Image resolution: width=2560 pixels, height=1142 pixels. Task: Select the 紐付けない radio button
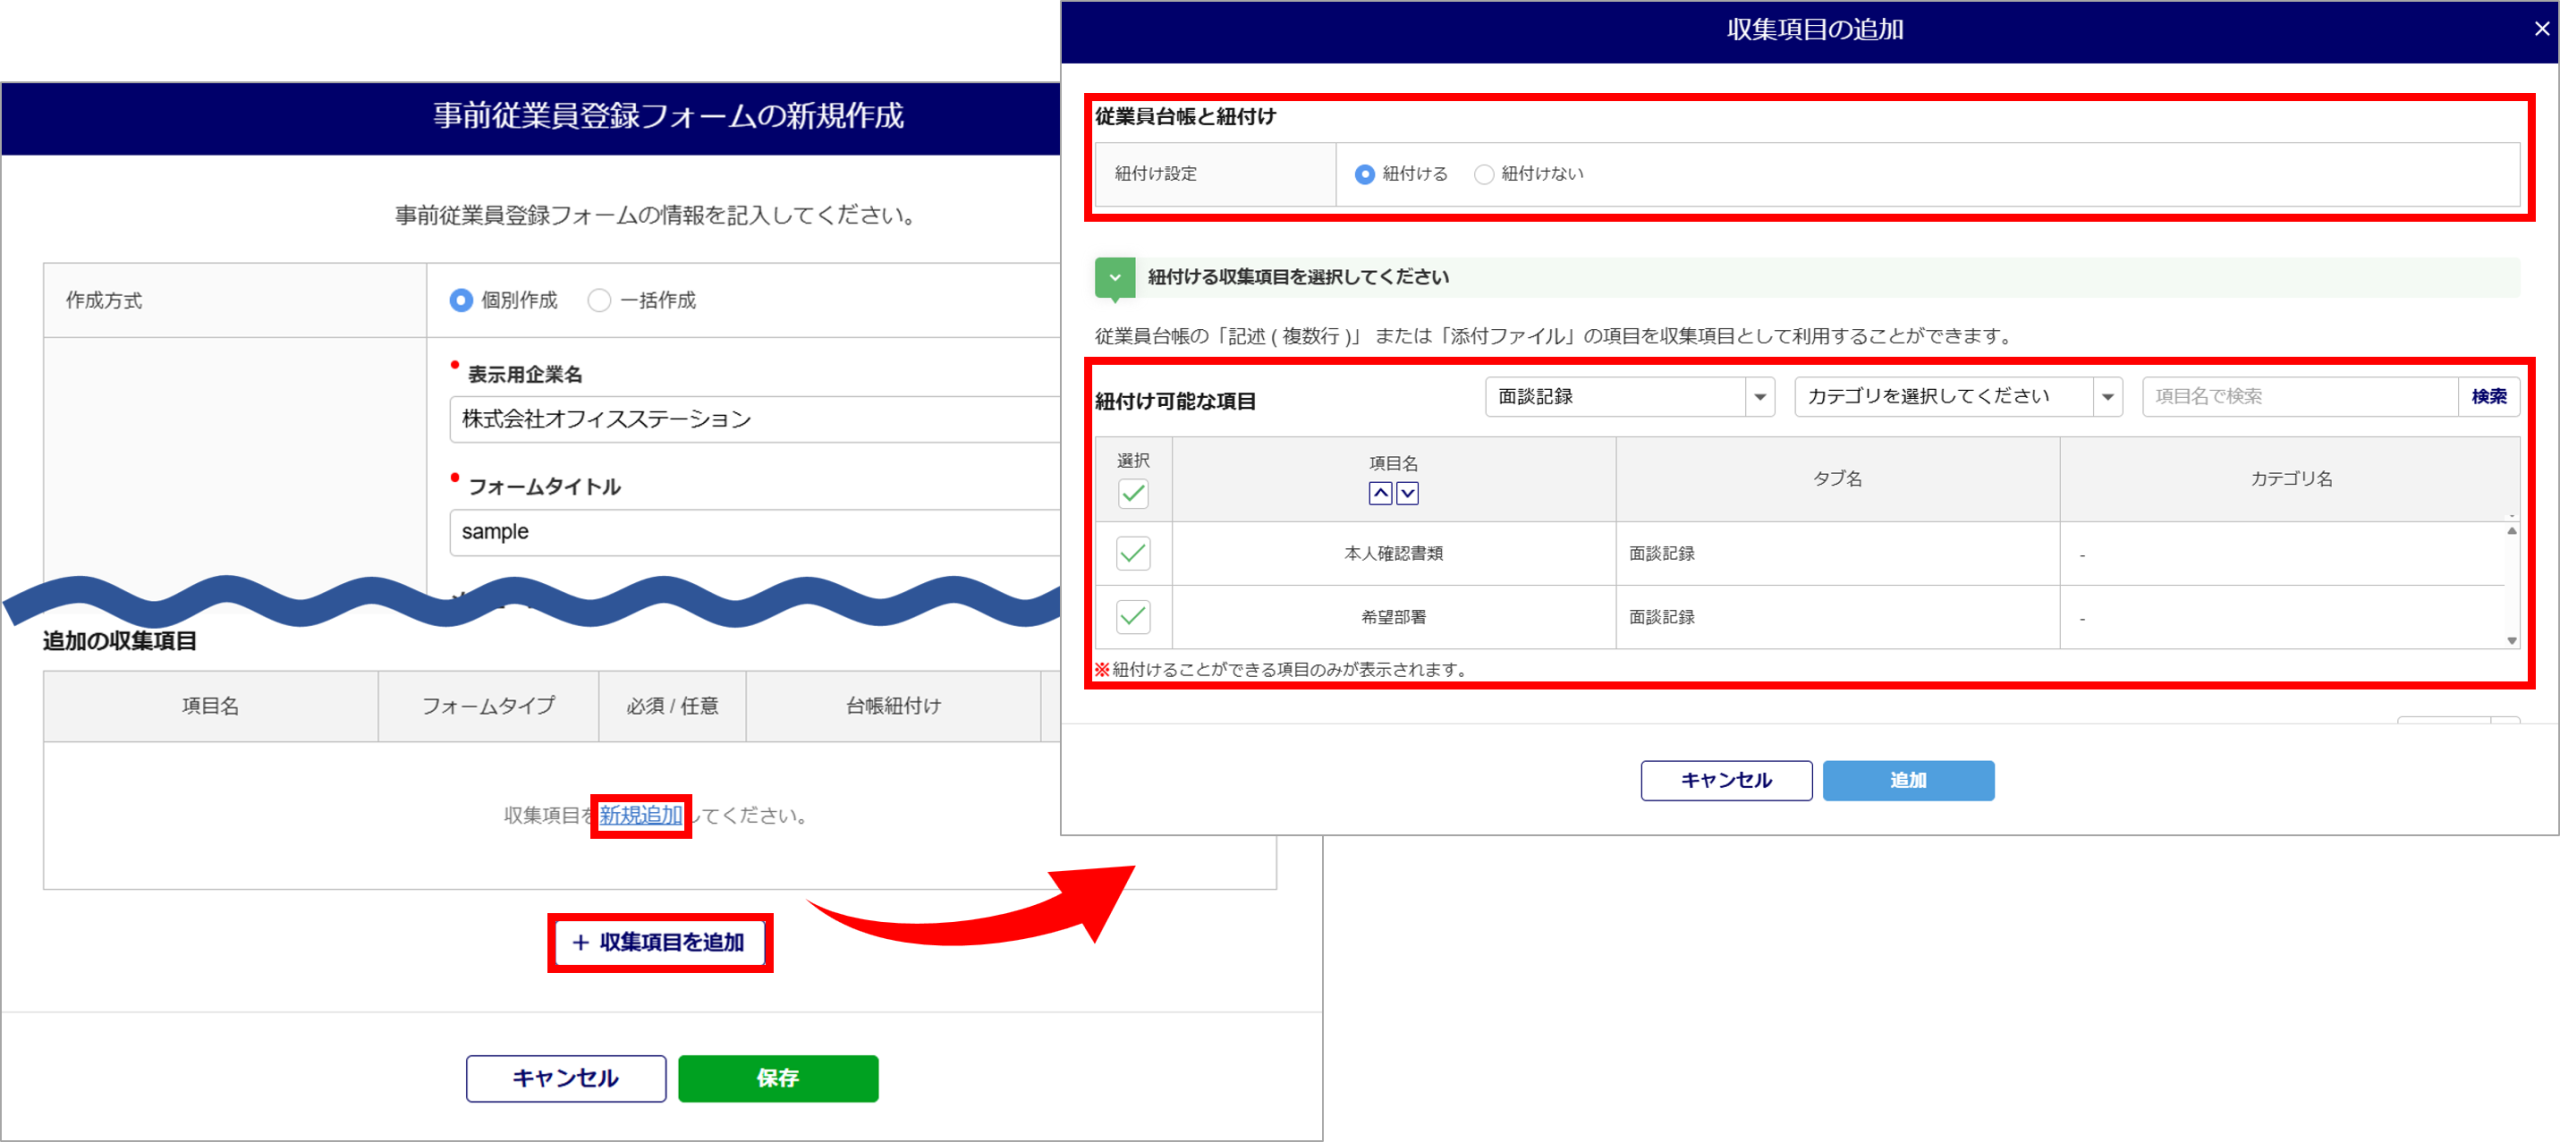[x=1484, y=174]
